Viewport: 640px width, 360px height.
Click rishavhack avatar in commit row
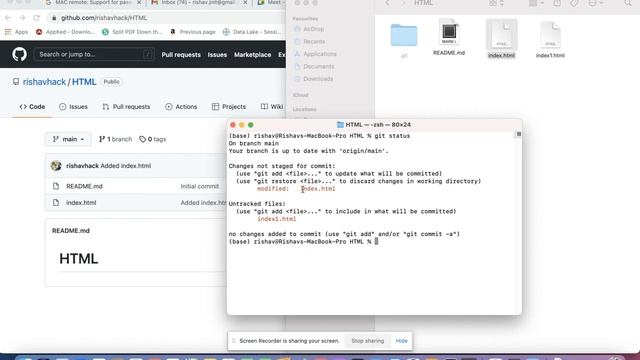tap(56, 166)
